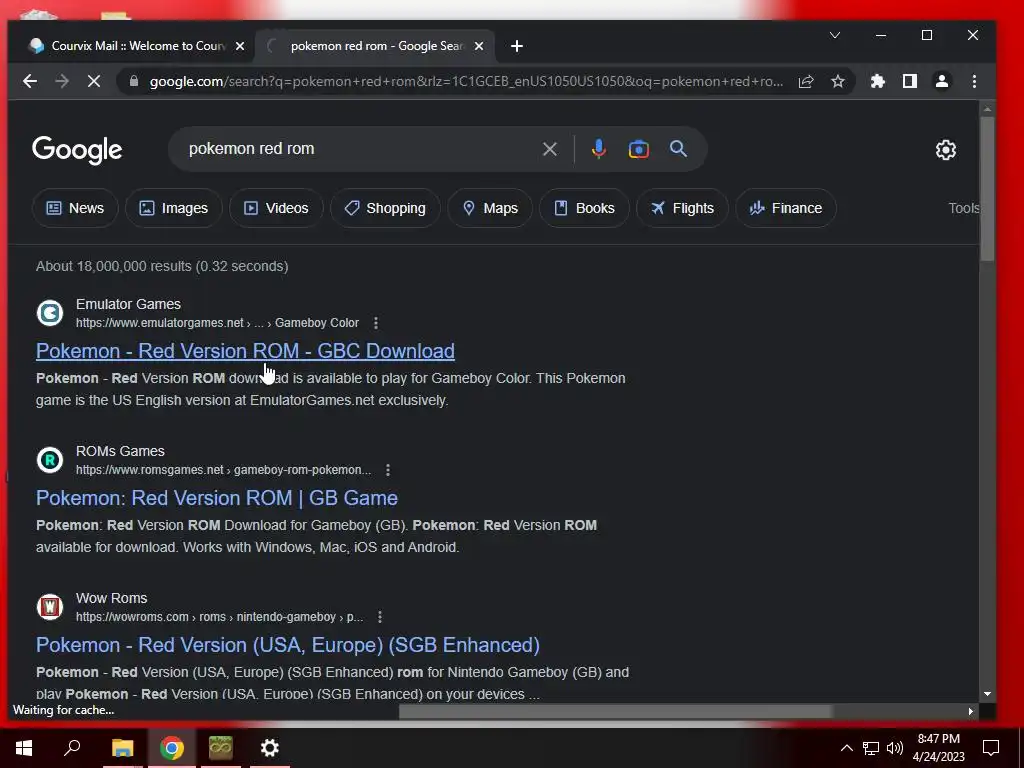Click the Emulator Games site favicon
The height and width of the screenshot is (768, 1024).
[50, 313]
